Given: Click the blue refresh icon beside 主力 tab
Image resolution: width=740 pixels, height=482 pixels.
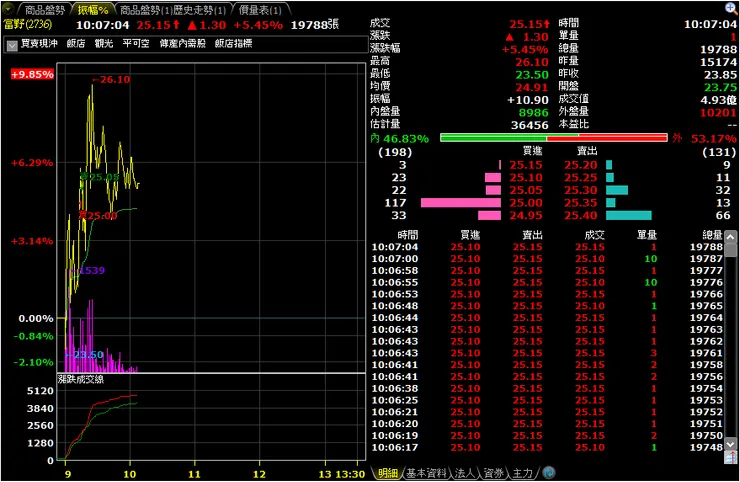Looking at the screenshot, I should coord(549,472).
